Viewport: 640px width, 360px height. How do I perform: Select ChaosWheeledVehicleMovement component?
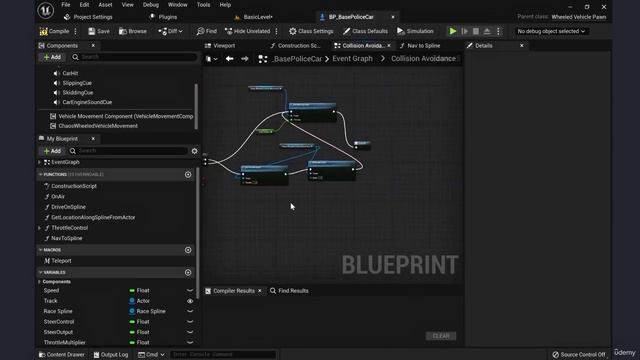98,126
